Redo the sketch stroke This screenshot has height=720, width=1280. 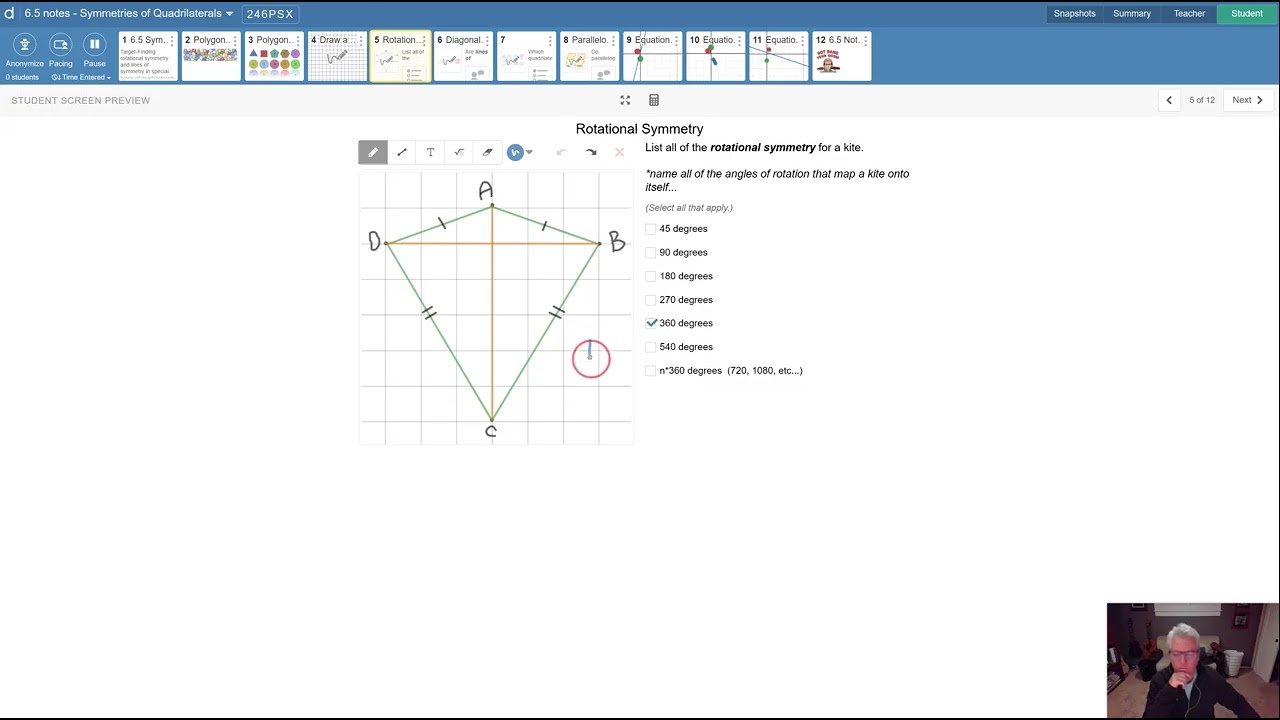591,152
